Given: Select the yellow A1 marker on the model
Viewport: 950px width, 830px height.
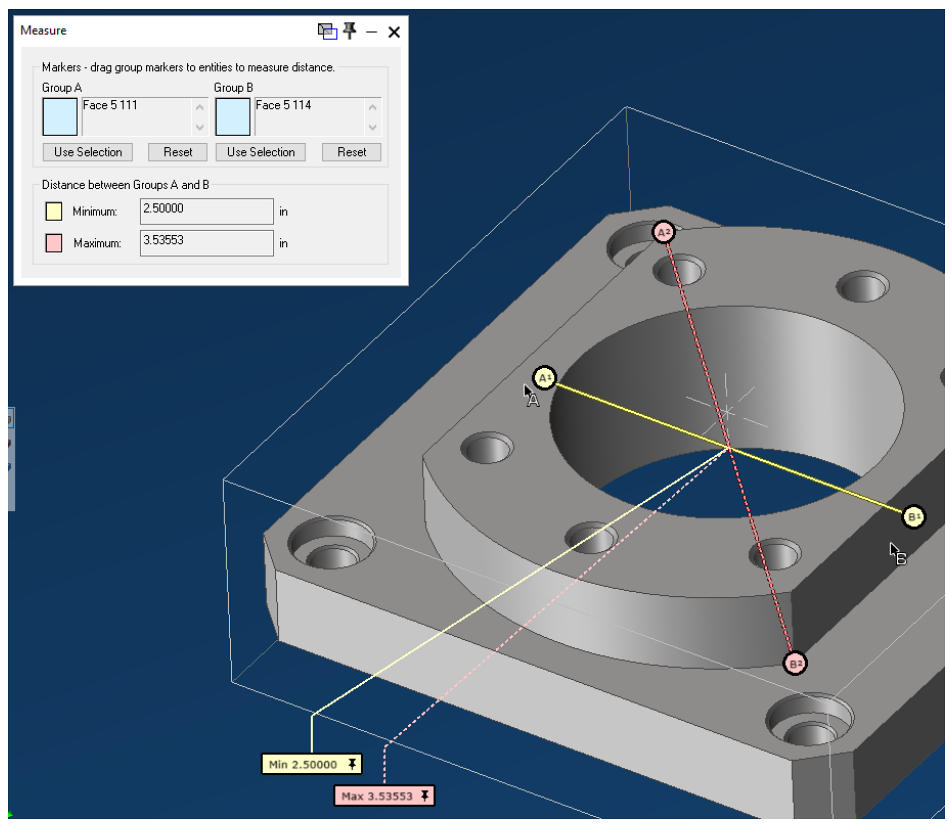Looking at the screenshot, I should (x=544, y=378).
